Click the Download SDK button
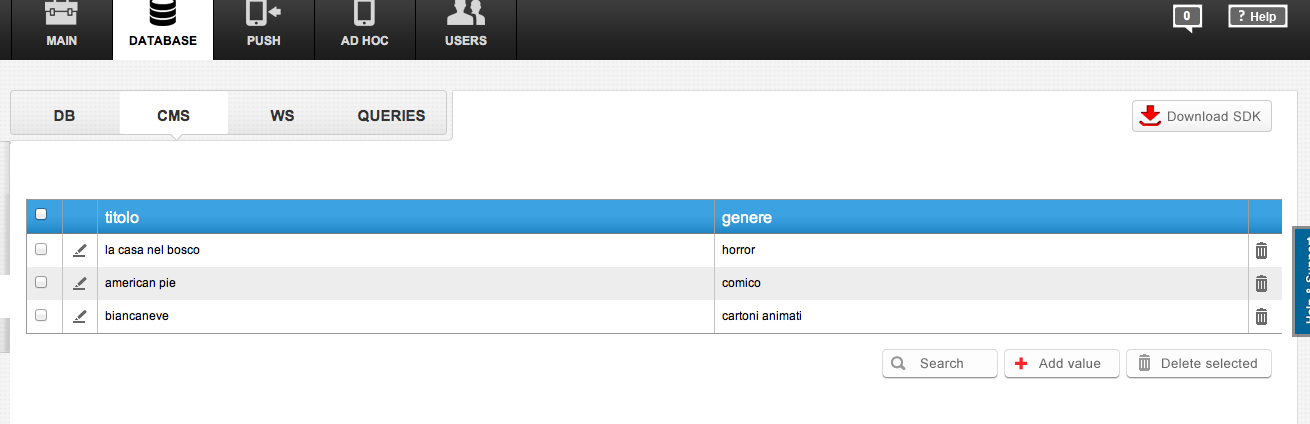 (x=1202, y=116)
